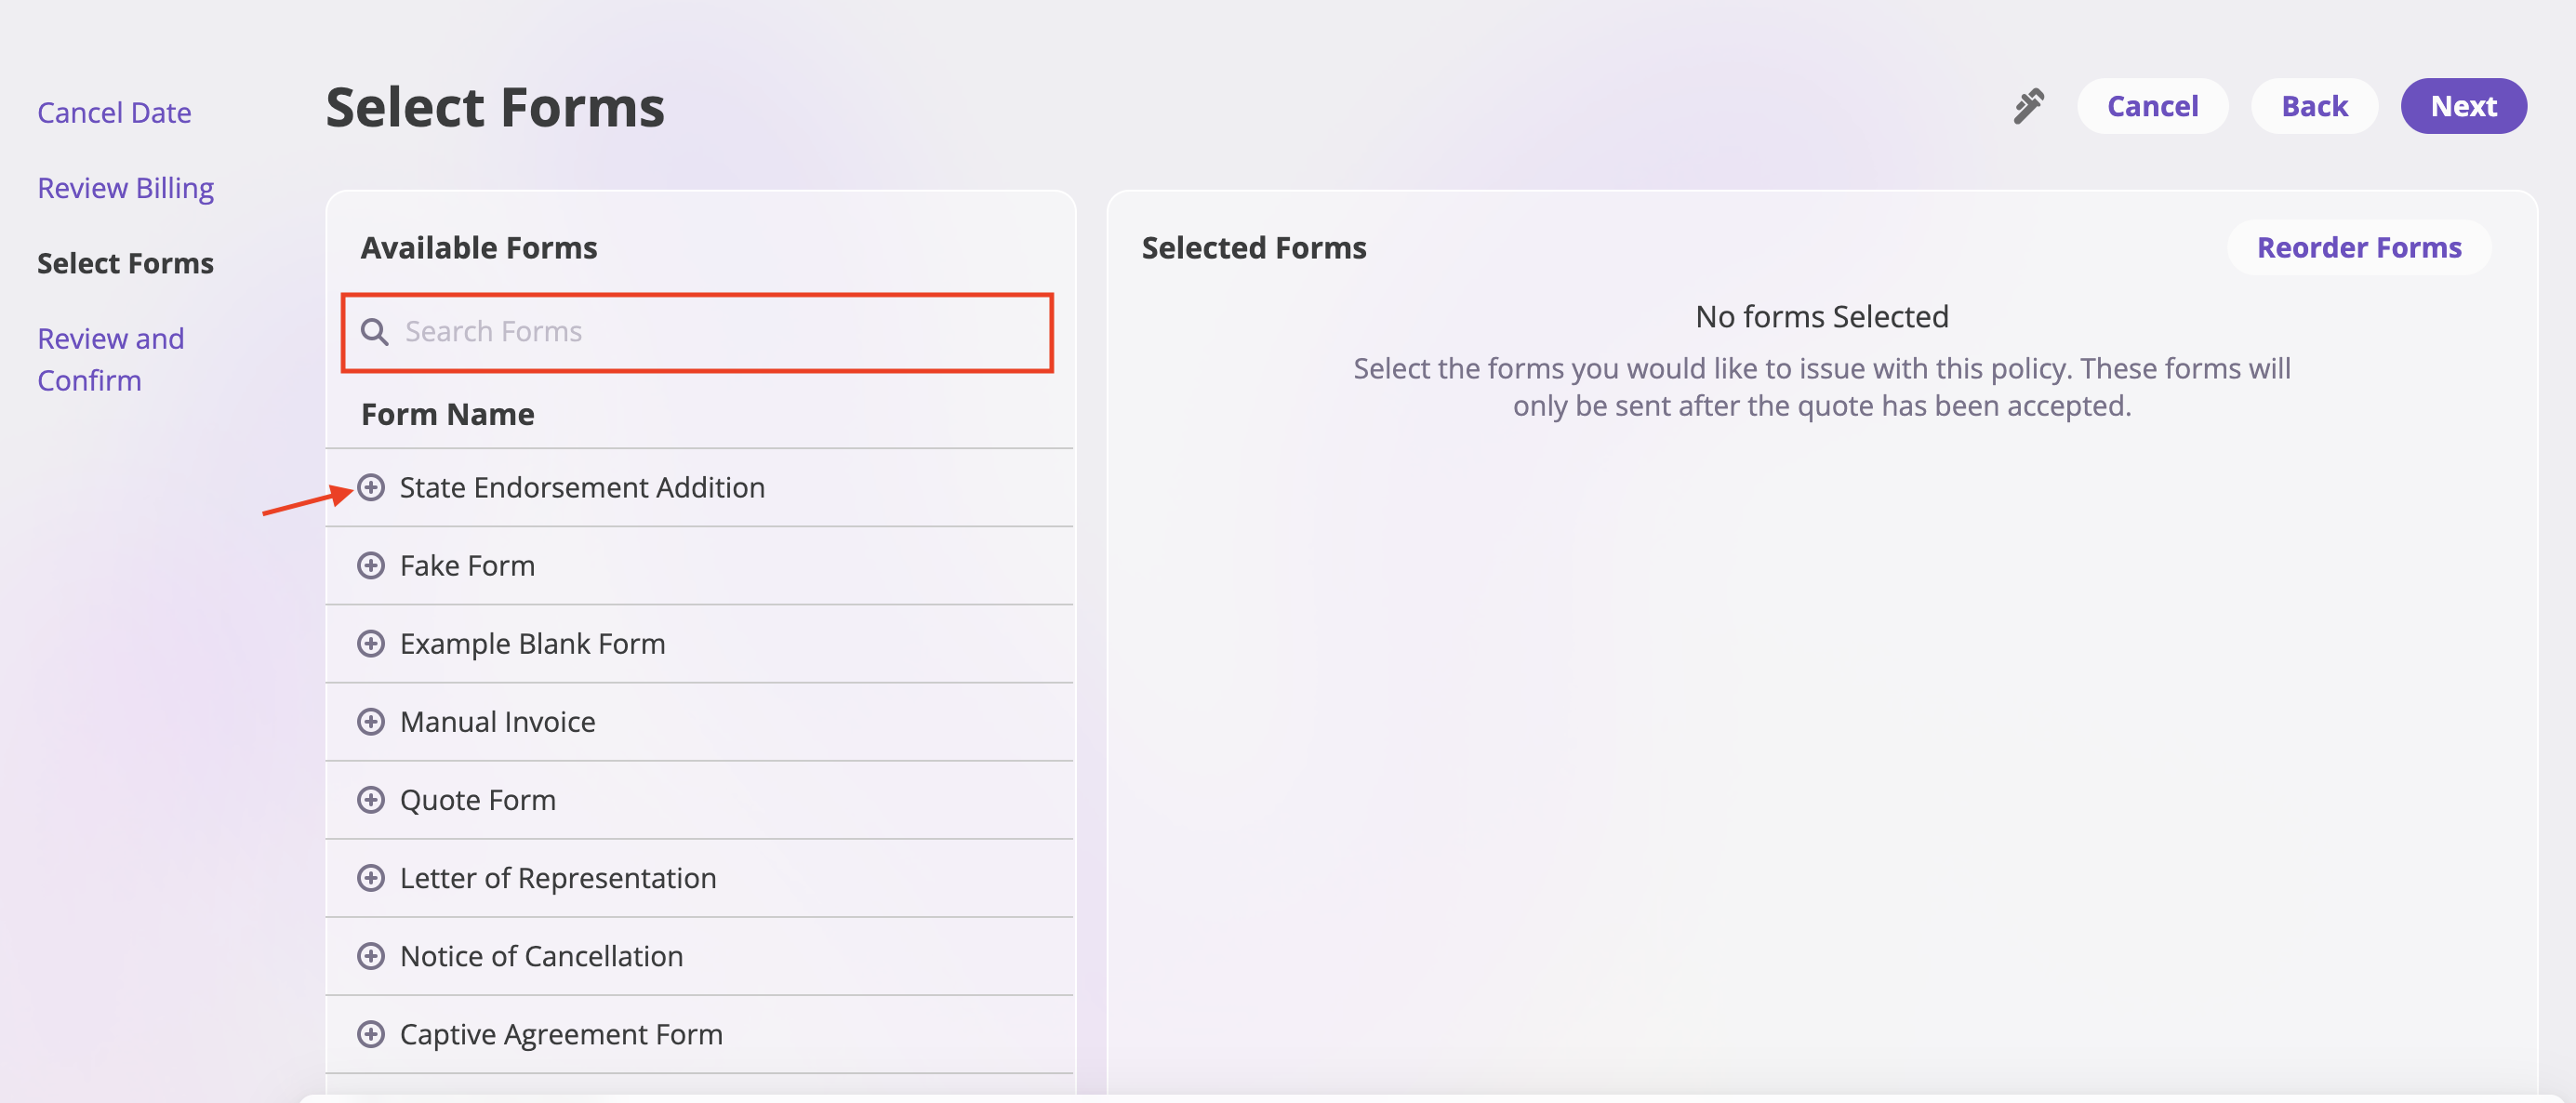The width and height of the screenshot is (2576, 1103).
Task: Click the Cancel button
Action: (2152, 106)
